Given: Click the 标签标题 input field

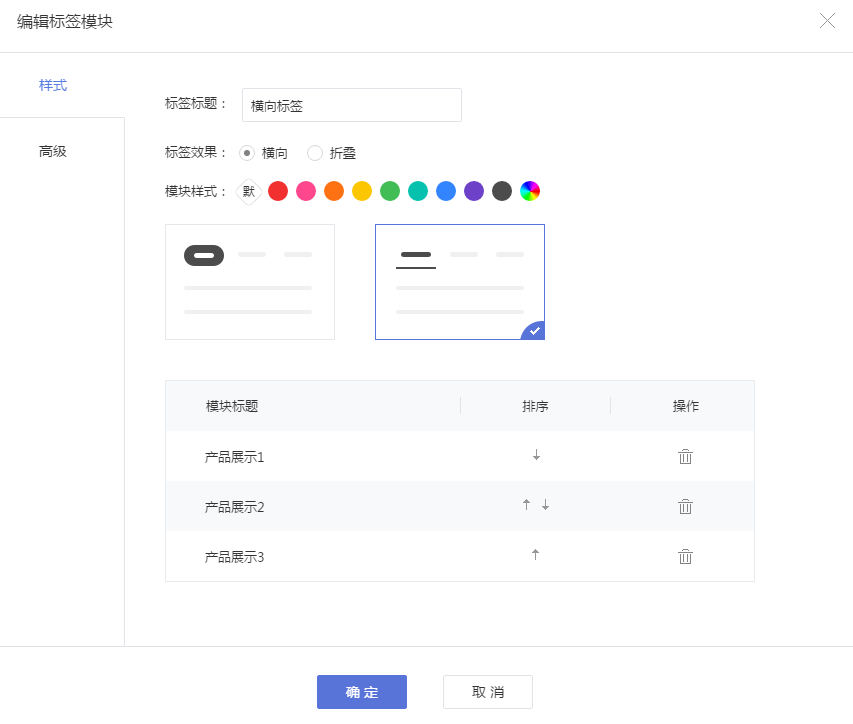Looking at the screenshot, I should pyautogui.click(x=351, y=105).
